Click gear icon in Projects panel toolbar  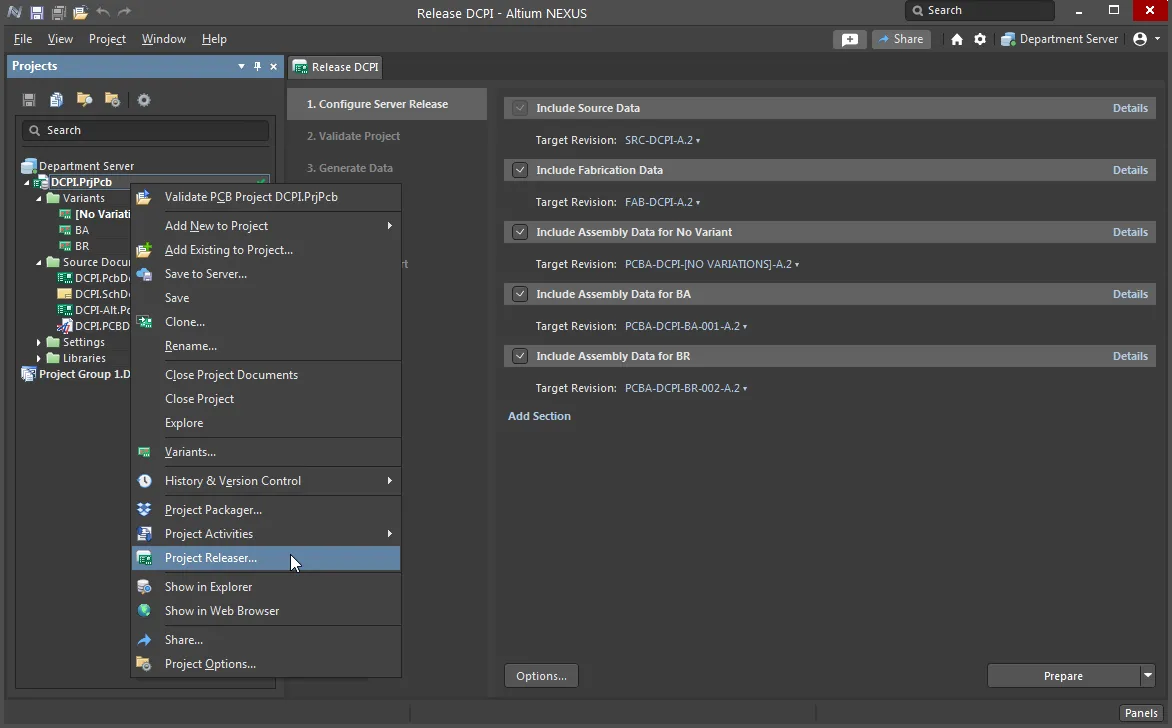point(144,99)
